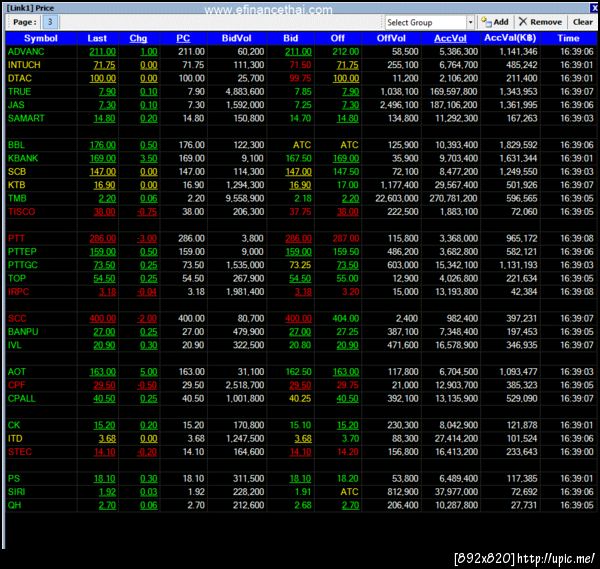Click KBANK last price 169.00
The width and height of the screenshot is (600, 569).
103,158
